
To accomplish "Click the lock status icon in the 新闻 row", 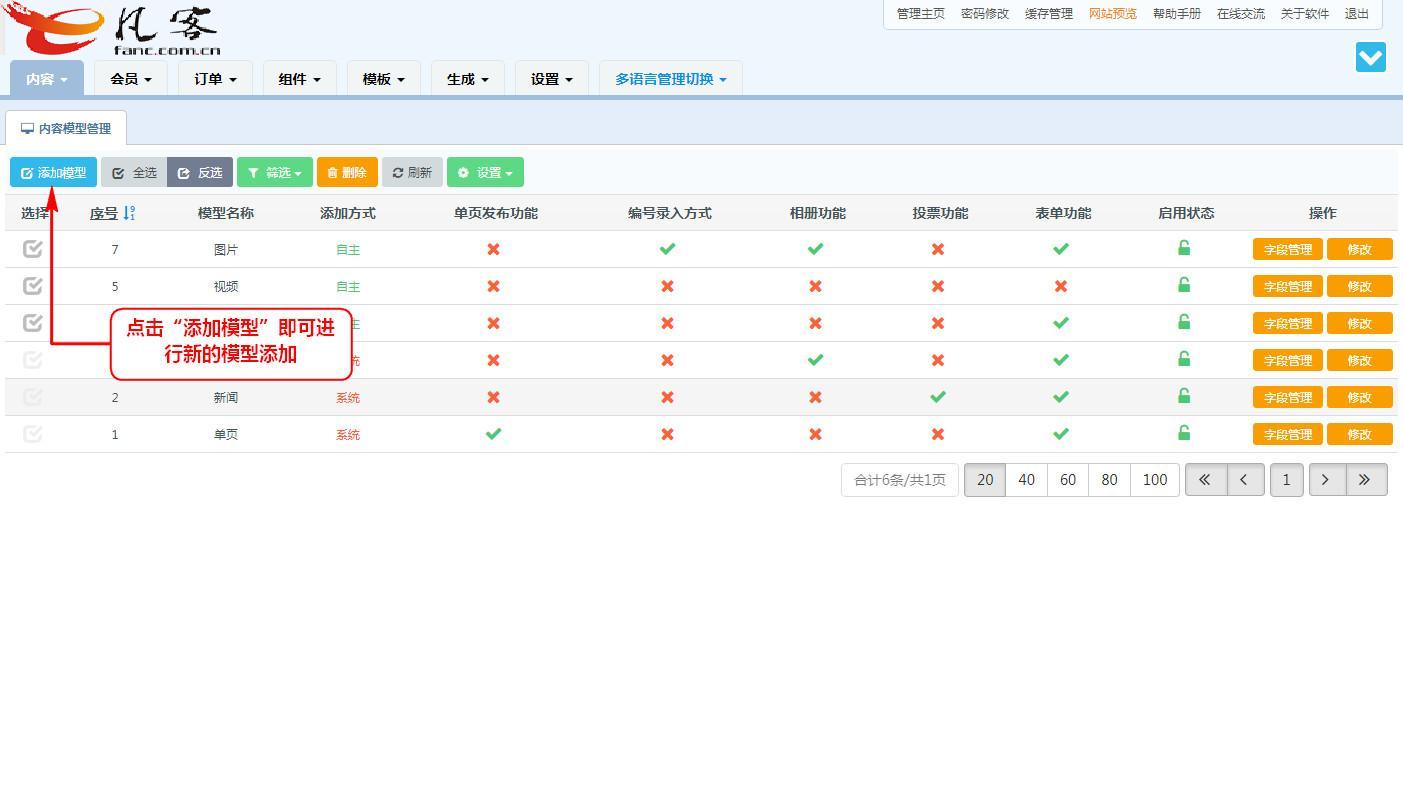I will click(1184, 396).
